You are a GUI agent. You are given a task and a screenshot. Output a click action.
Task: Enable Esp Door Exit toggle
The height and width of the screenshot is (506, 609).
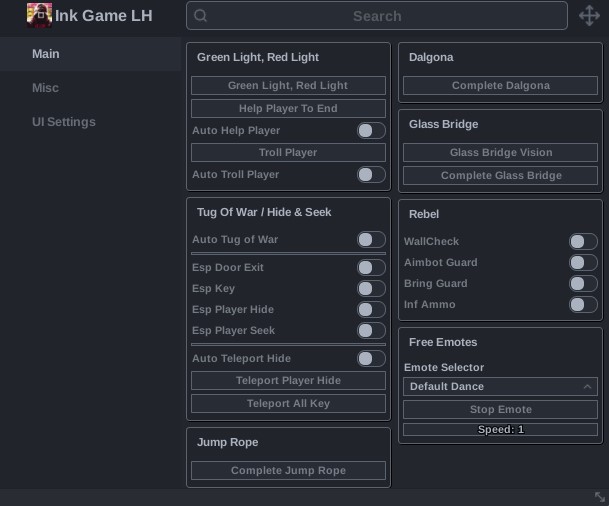click(x=371, y=268)
